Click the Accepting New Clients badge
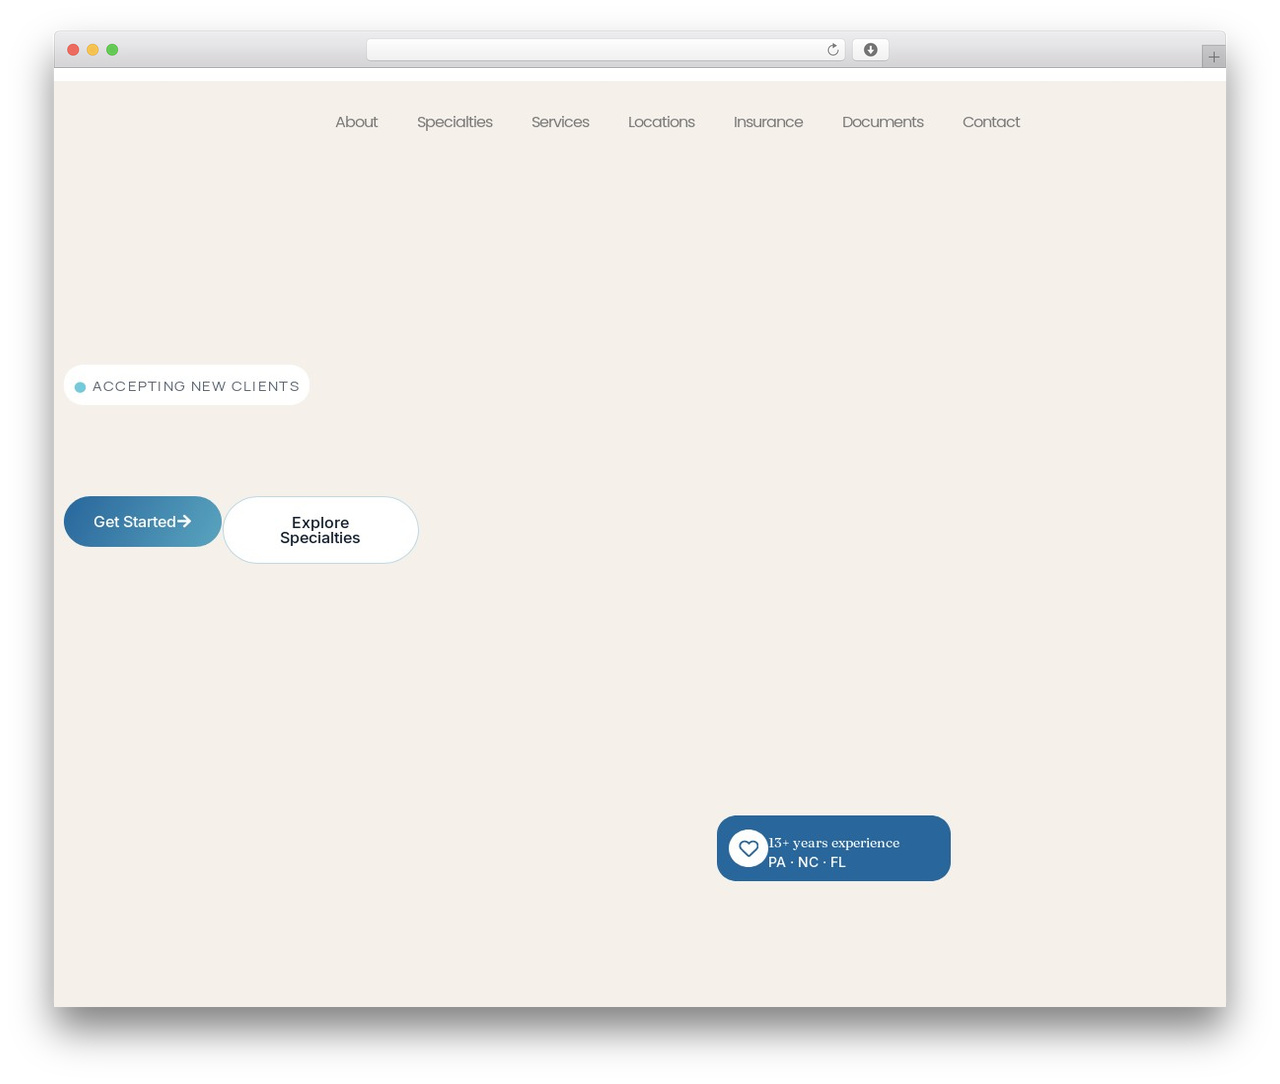 pos(186,385)
